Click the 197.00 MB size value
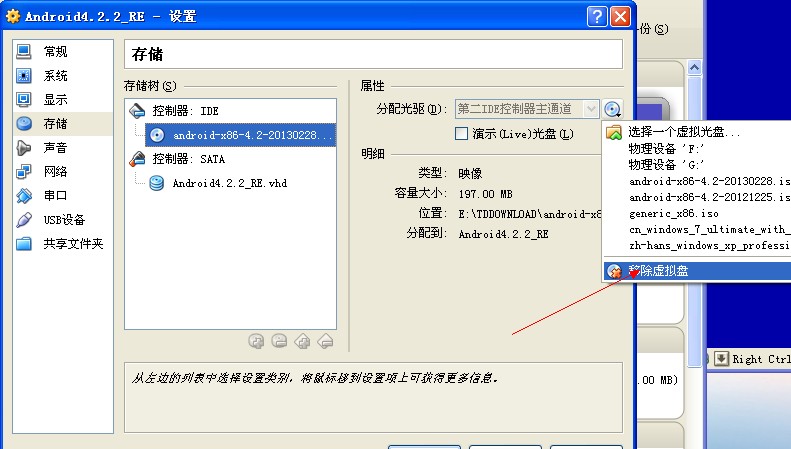Viewport: 791px width, 449px height. coord(485,194)
